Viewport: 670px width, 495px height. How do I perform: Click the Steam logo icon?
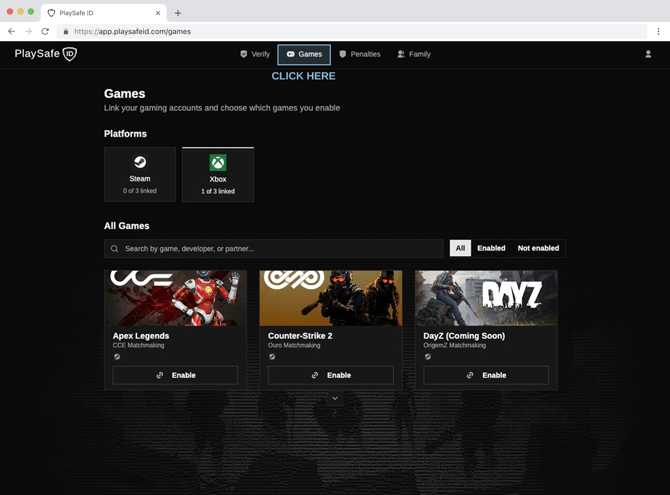(x=140, y=162)
